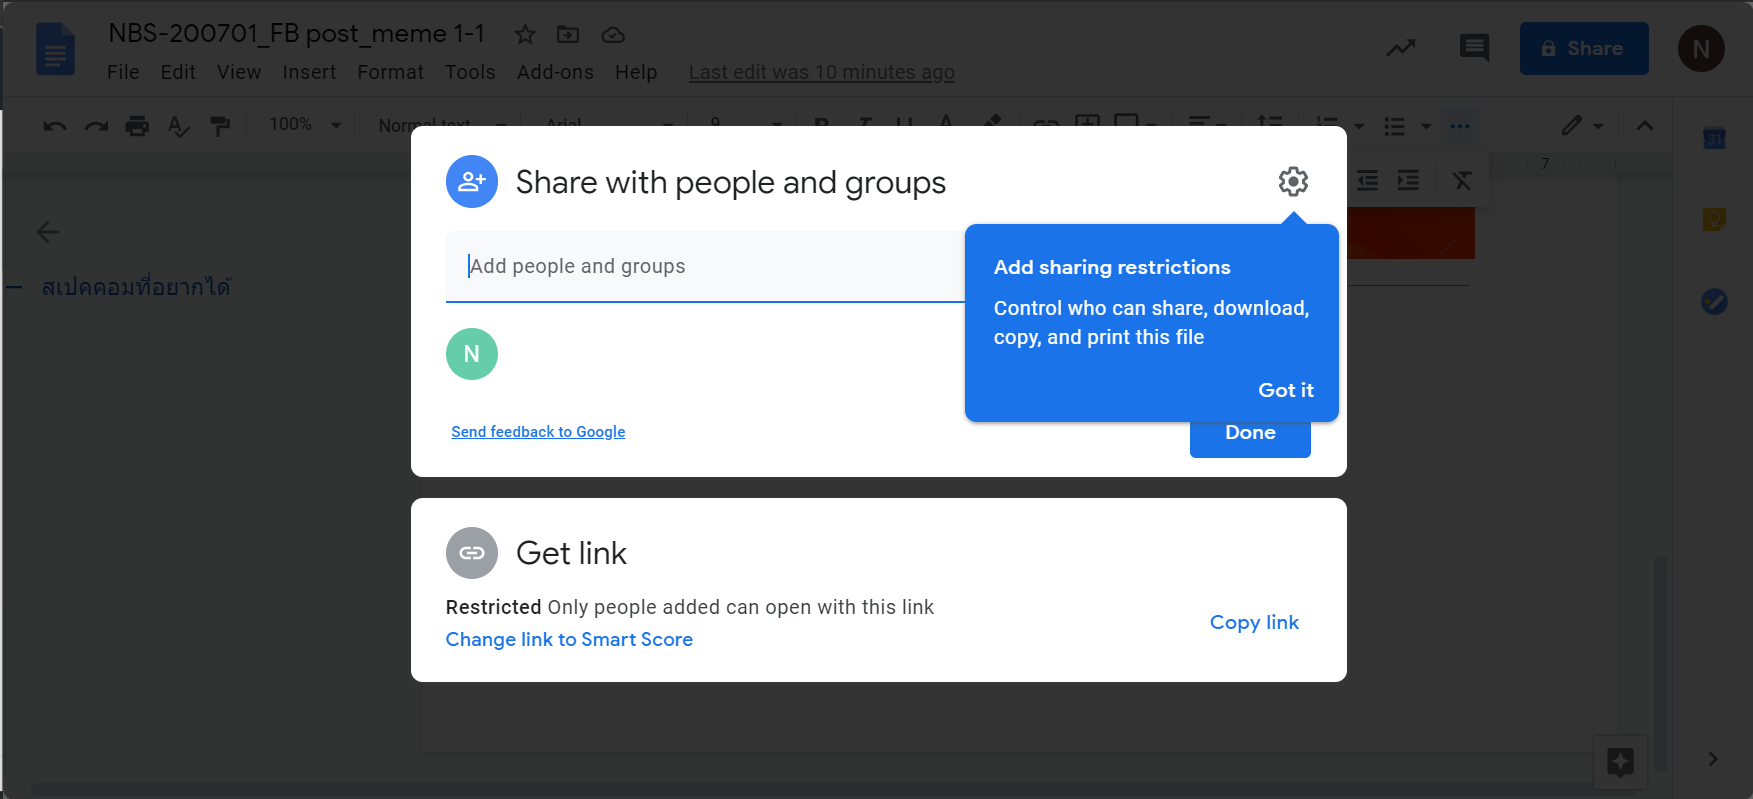The image size is (1753, 799).
Task: Open the zoom 100% dropdown
Action: (x=305, y=124)
